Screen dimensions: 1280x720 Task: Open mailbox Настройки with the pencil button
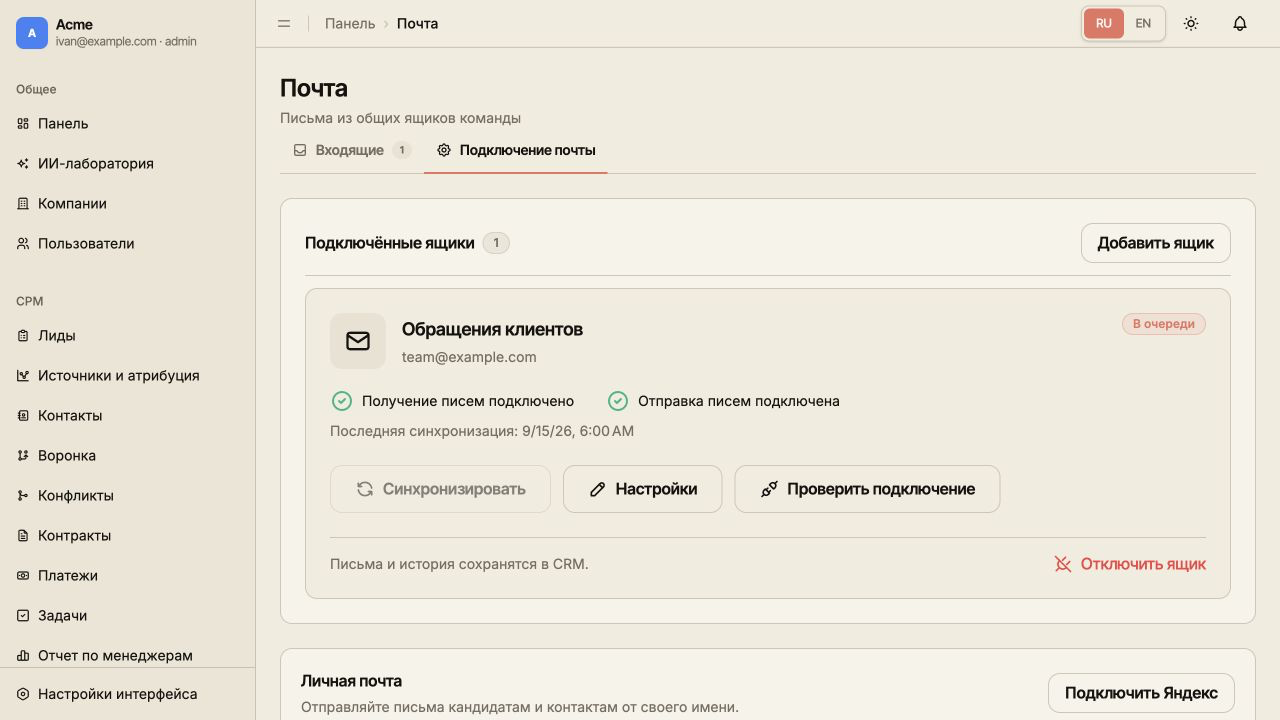[642, 489]
